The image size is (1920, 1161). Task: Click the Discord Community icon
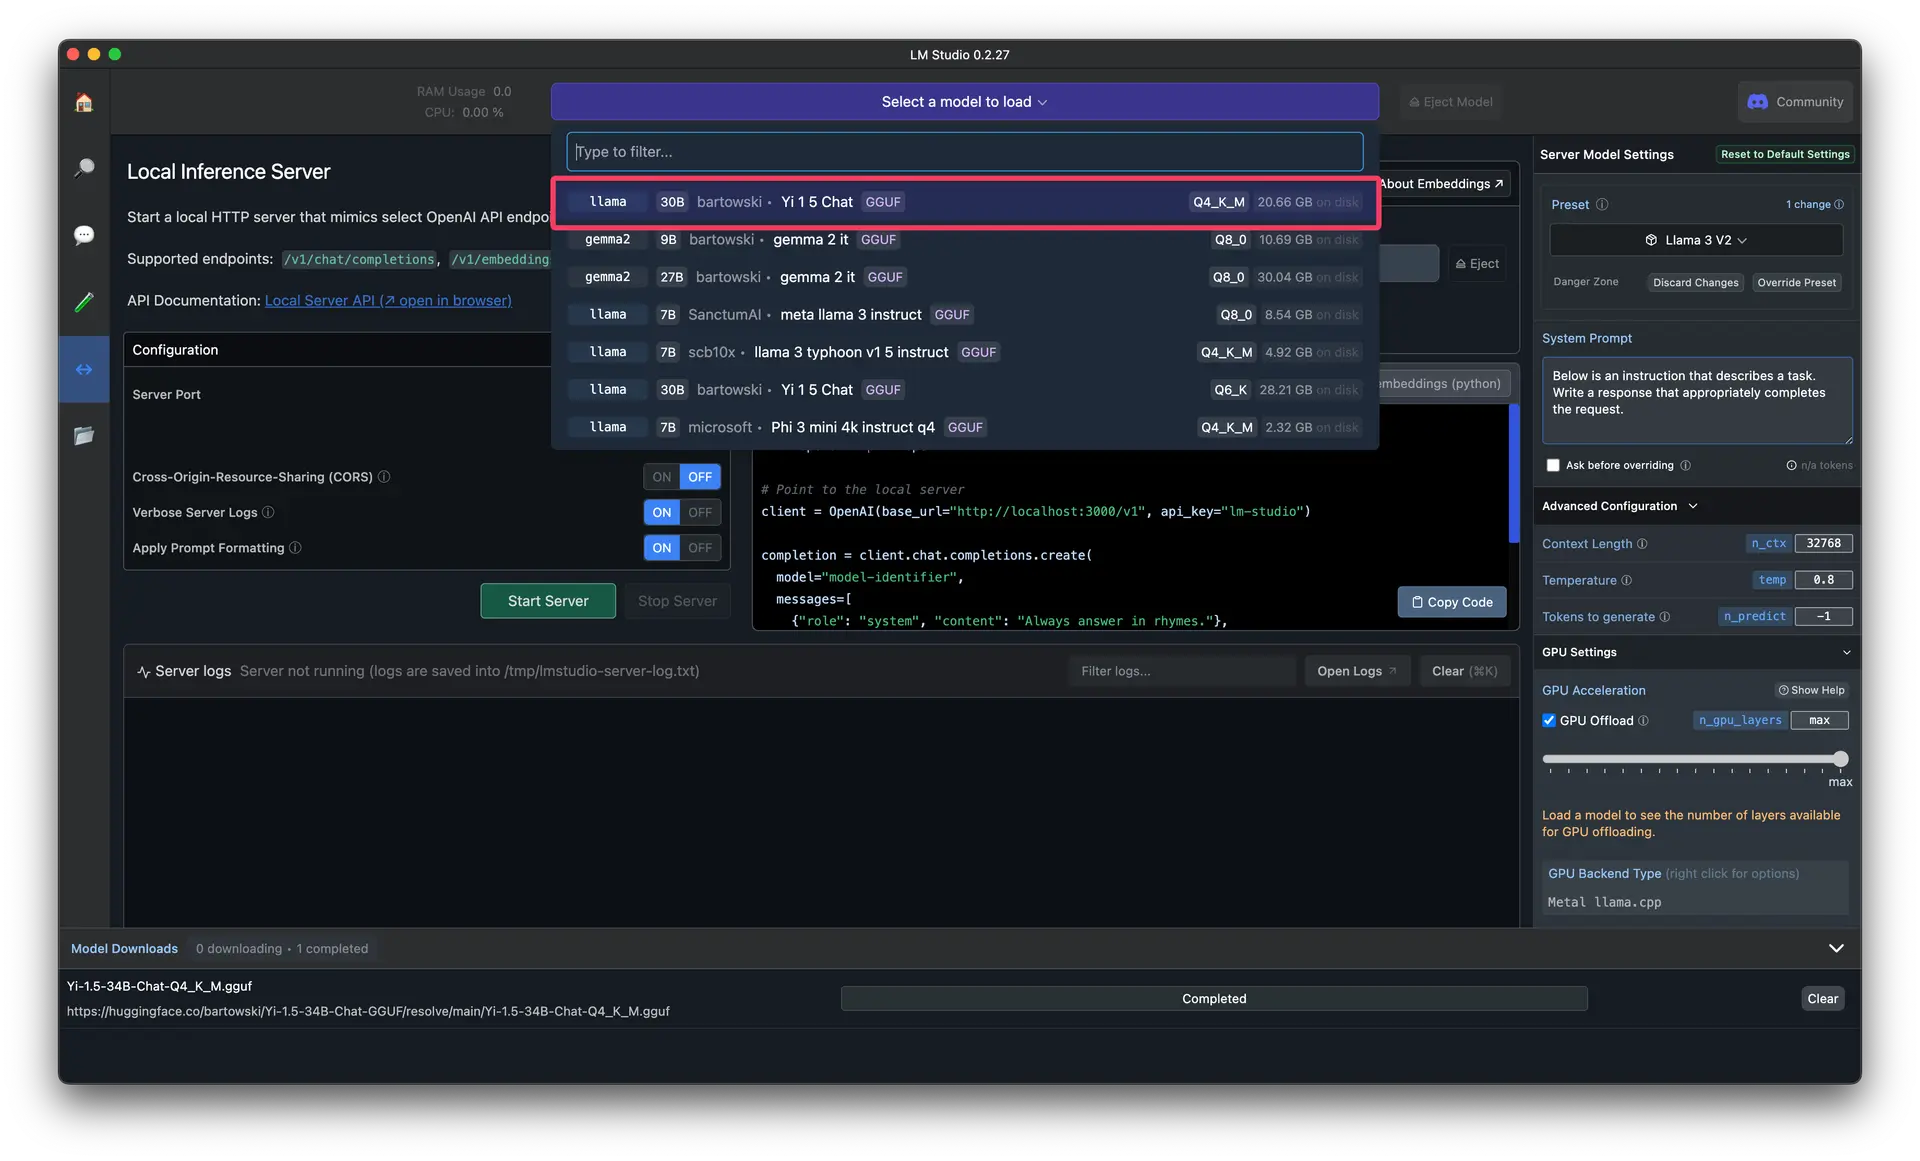(1757, 102)
